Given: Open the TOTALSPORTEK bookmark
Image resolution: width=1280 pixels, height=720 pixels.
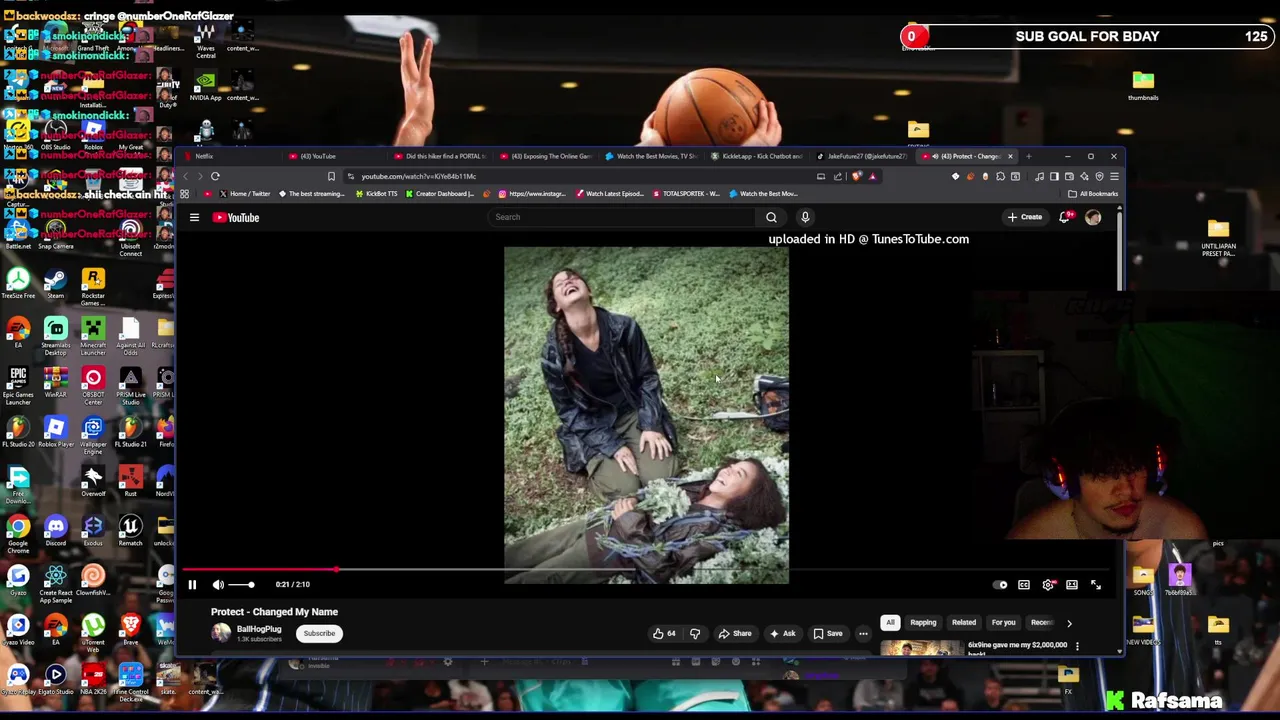Looking at the screenshot, I should (x=685, y=194).
